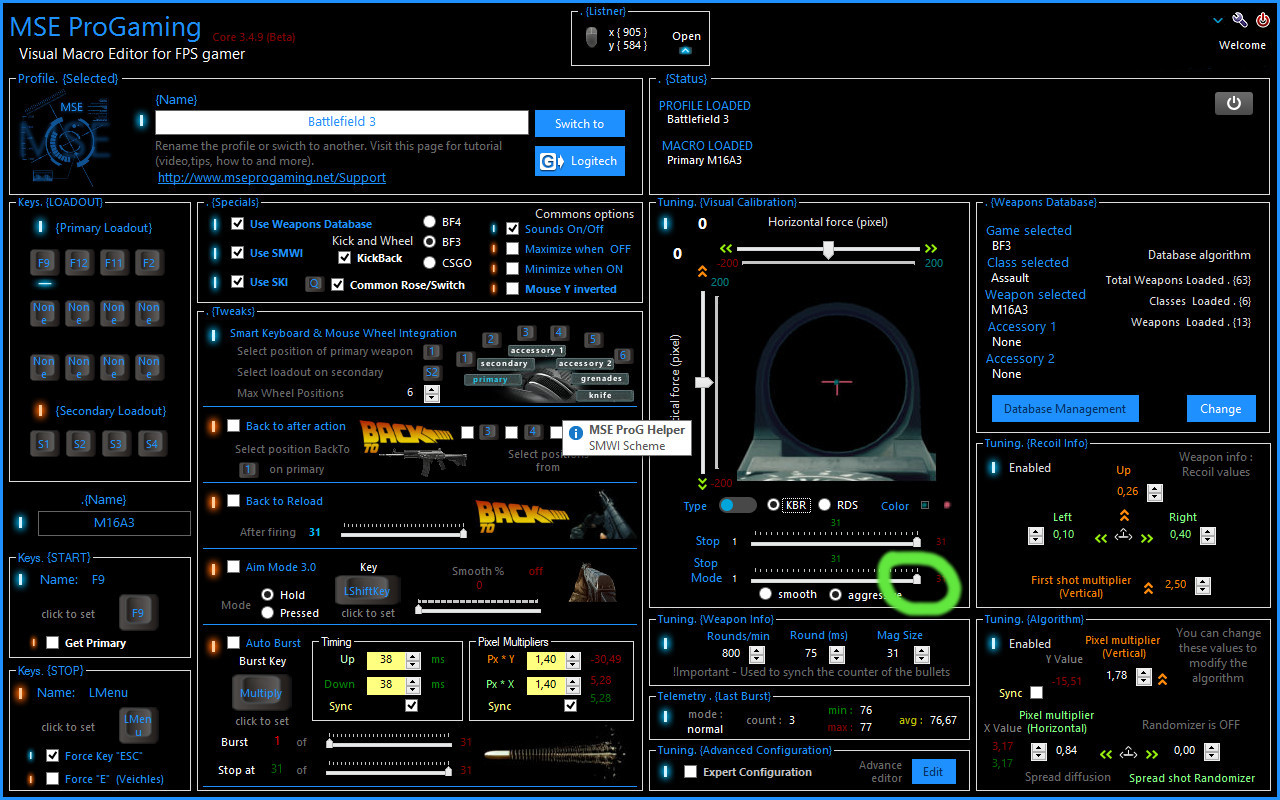
Task: Expand the small chevron left of the wrench icon
Action: click(1218, 20)
